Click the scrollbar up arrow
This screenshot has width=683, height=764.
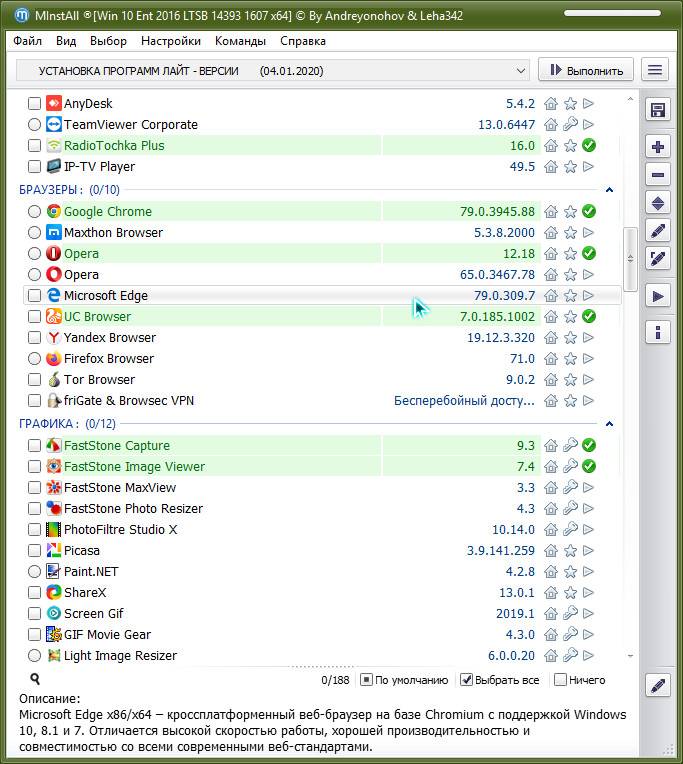630,99
